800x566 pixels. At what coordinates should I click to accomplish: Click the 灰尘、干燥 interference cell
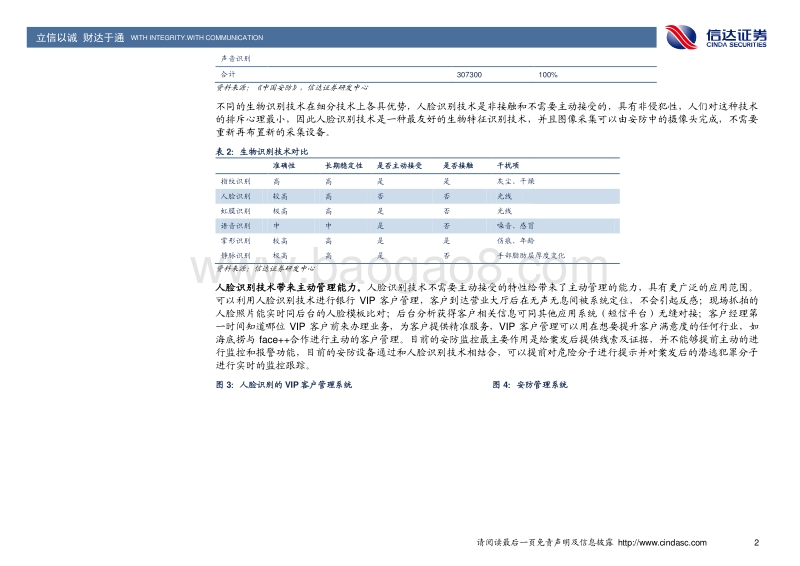pyautogui.click(x=515, y=181)
